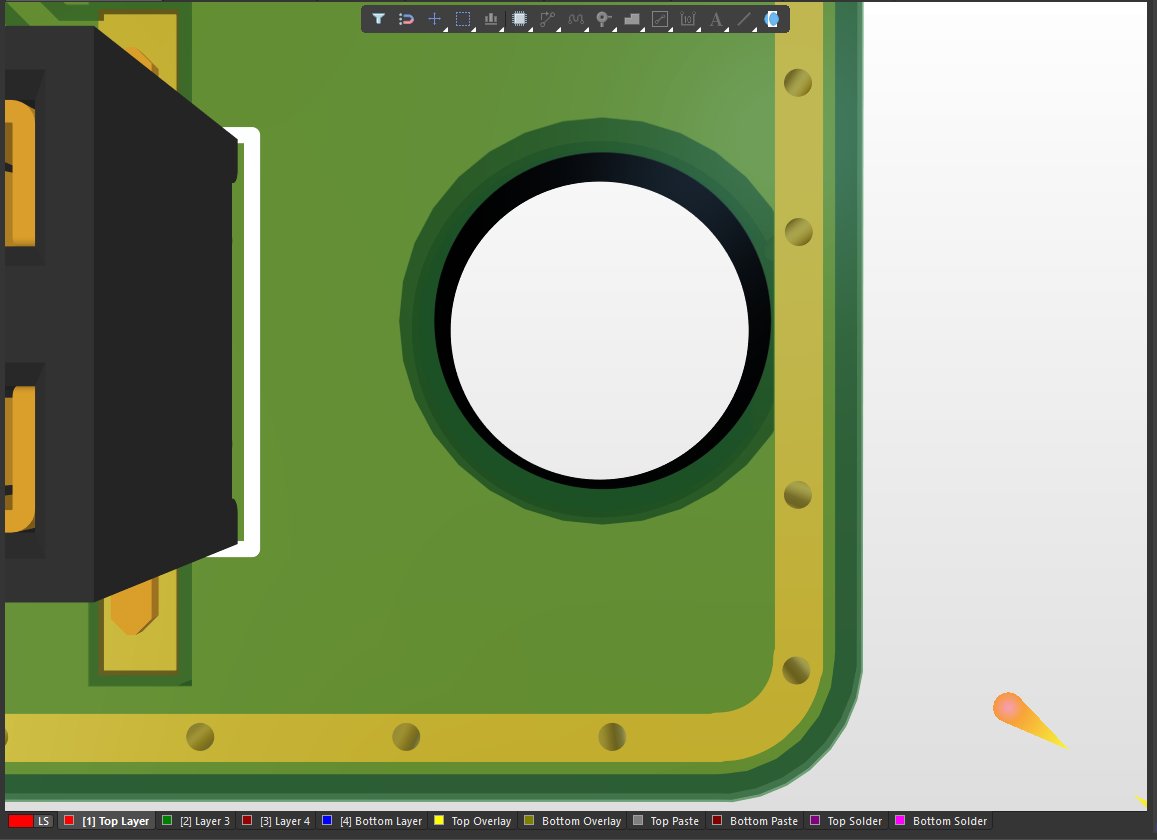
Task: Open the Snap options magnet icon
Action: [406, 19]
